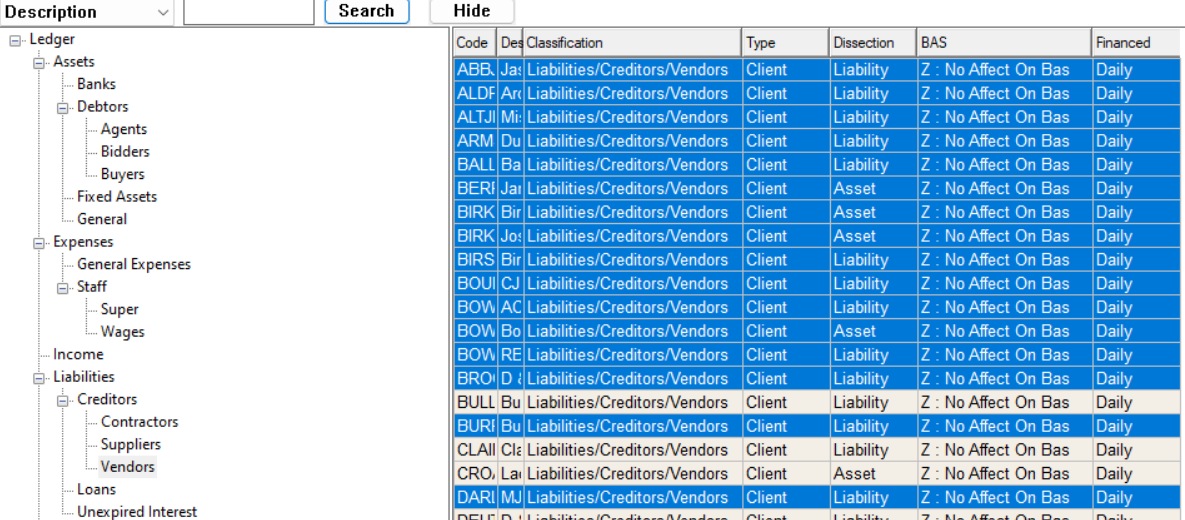1185x520 pixels.
Task: Select Income tree item
Action: pyautogui.click(x=79, y=354)
